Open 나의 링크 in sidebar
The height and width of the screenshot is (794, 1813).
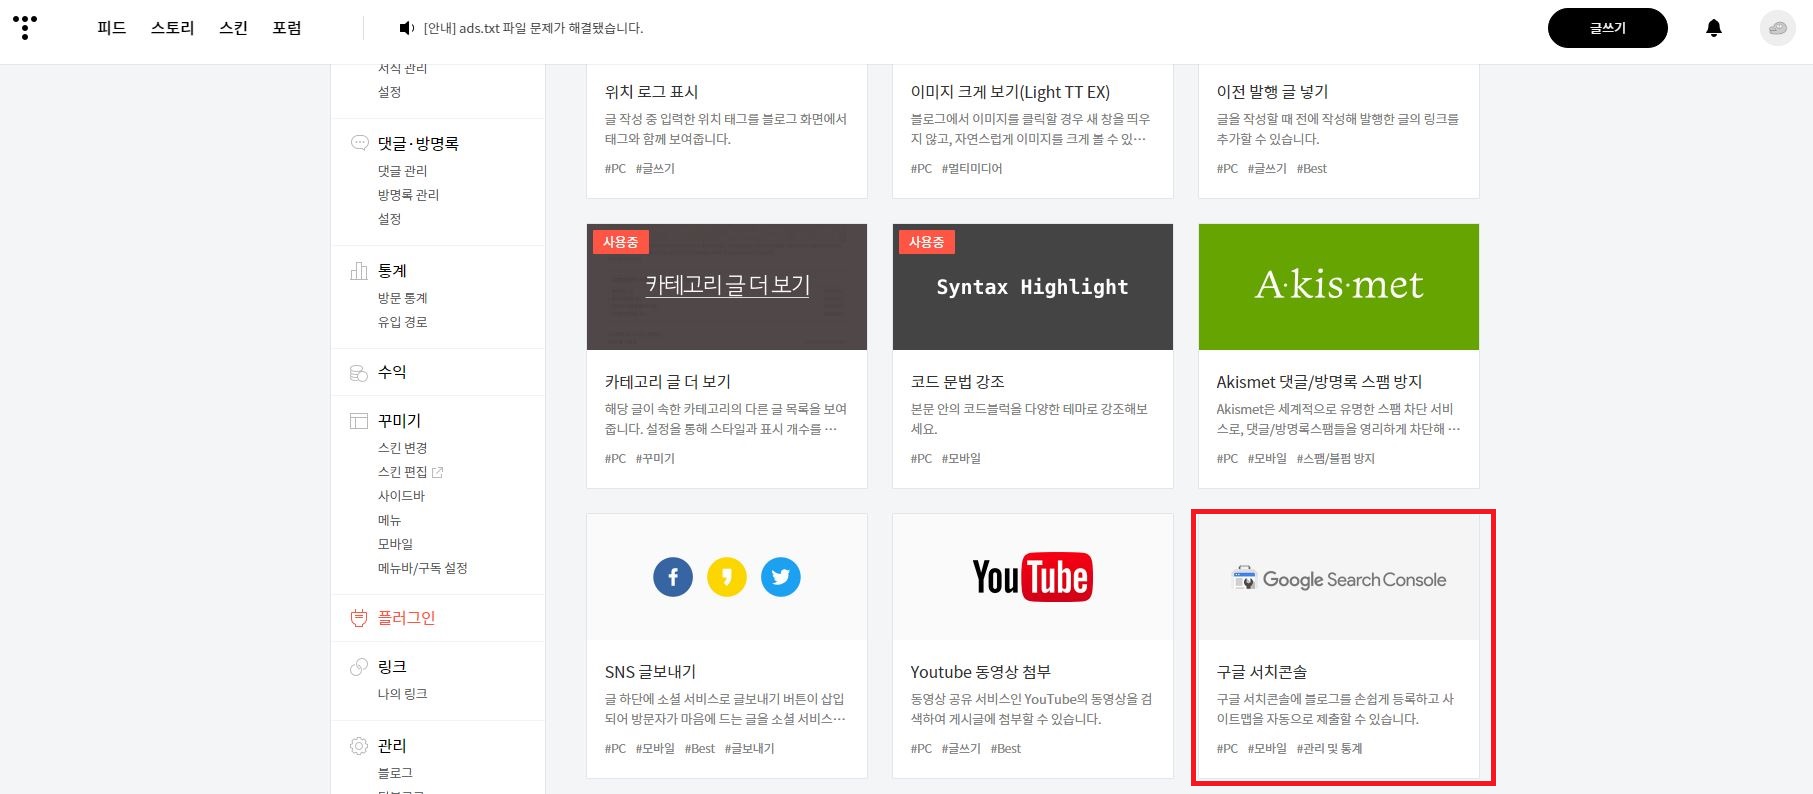tap(402, 694)
